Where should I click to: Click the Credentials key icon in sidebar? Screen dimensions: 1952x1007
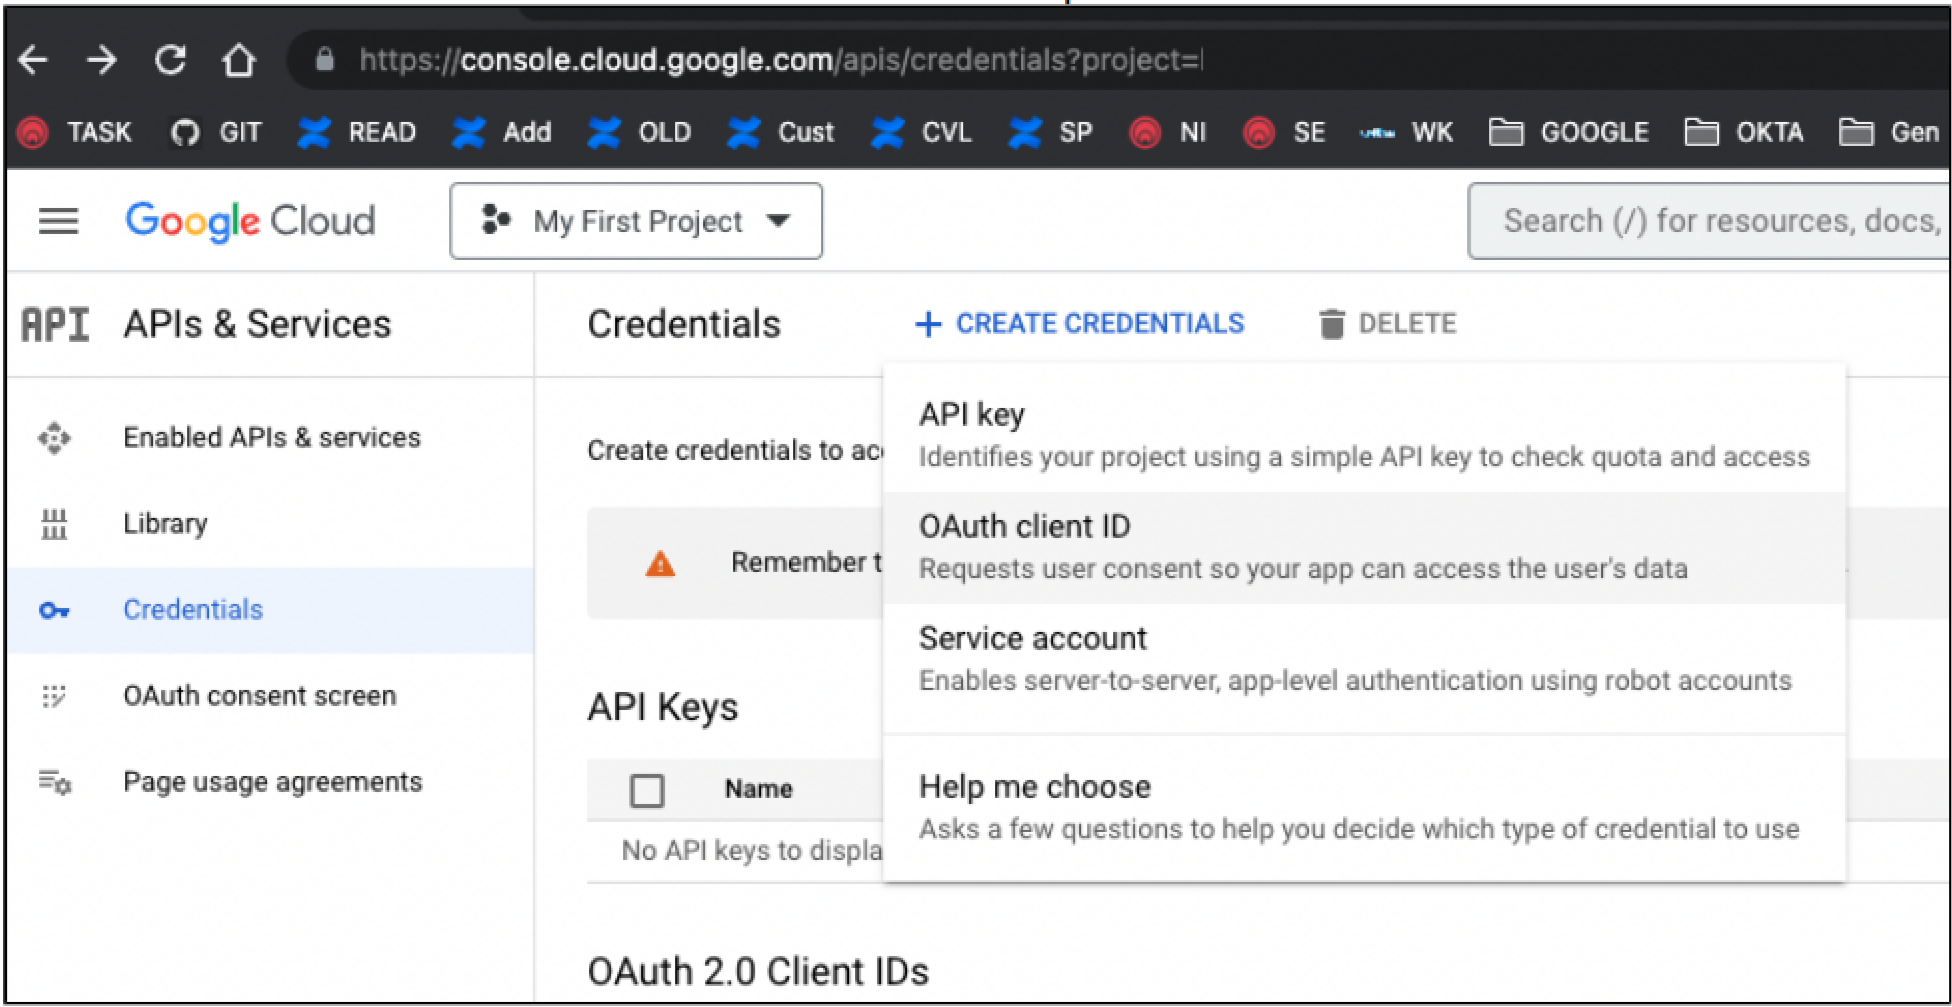[x=54, y=610]
